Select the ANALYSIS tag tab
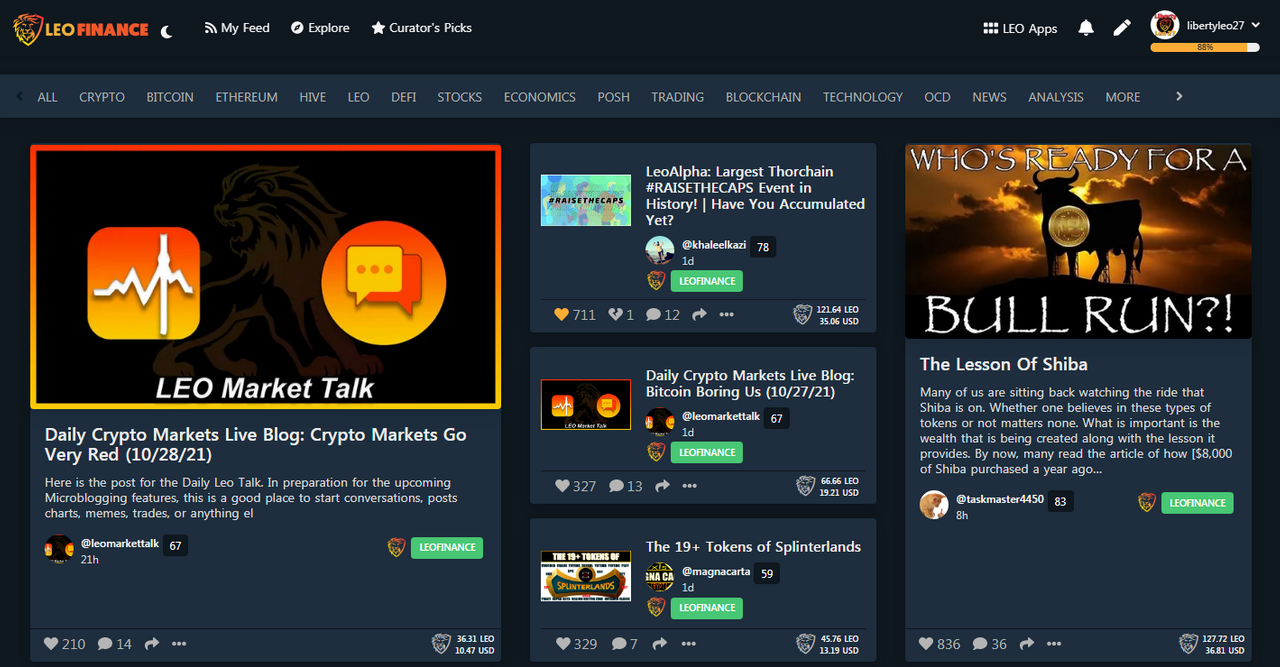1280x667 pixels. coord(1056,97)
